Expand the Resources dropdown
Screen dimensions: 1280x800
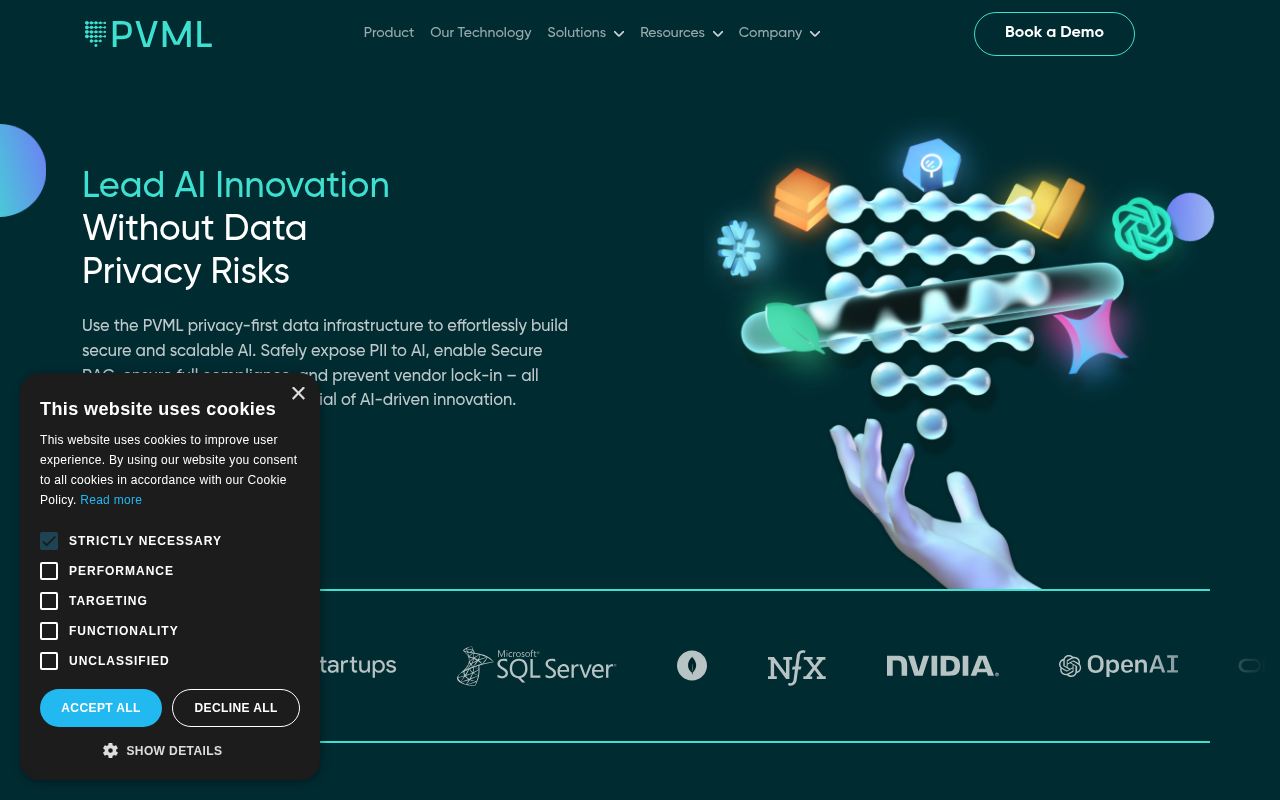(681, 33)
